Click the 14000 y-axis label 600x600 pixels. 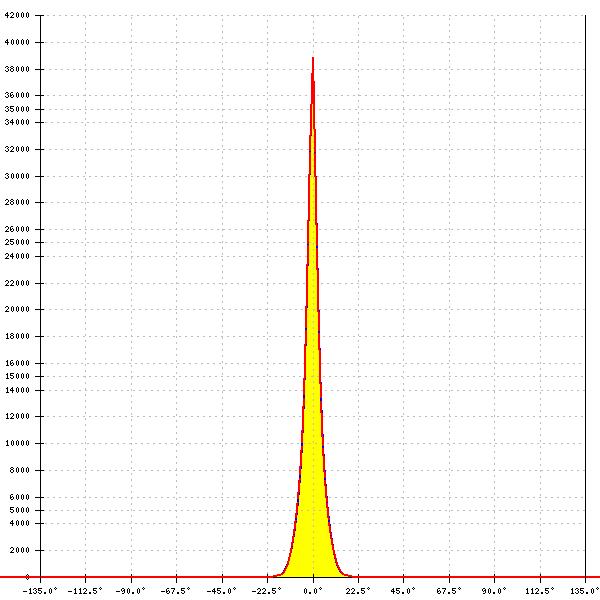(x=17, y=390)
